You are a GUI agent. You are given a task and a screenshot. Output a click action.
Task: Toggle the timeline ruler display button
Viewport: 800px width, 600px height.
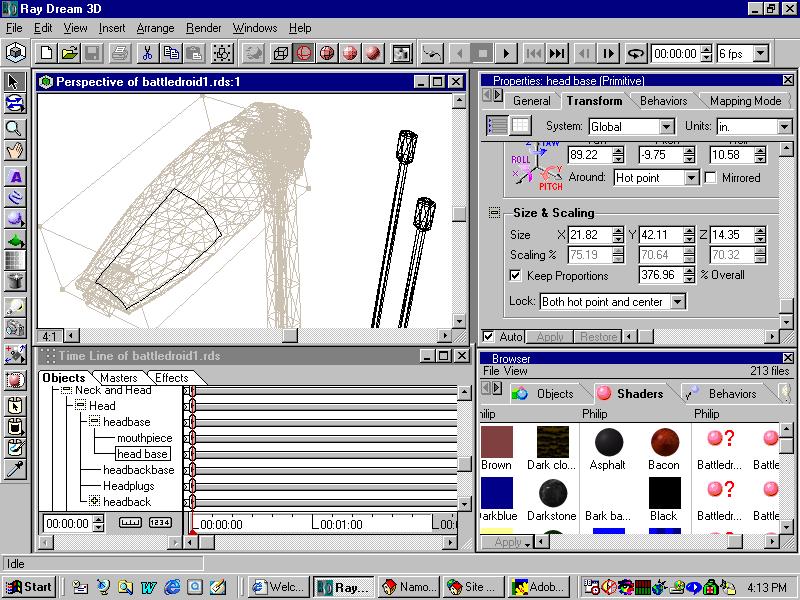130,522
